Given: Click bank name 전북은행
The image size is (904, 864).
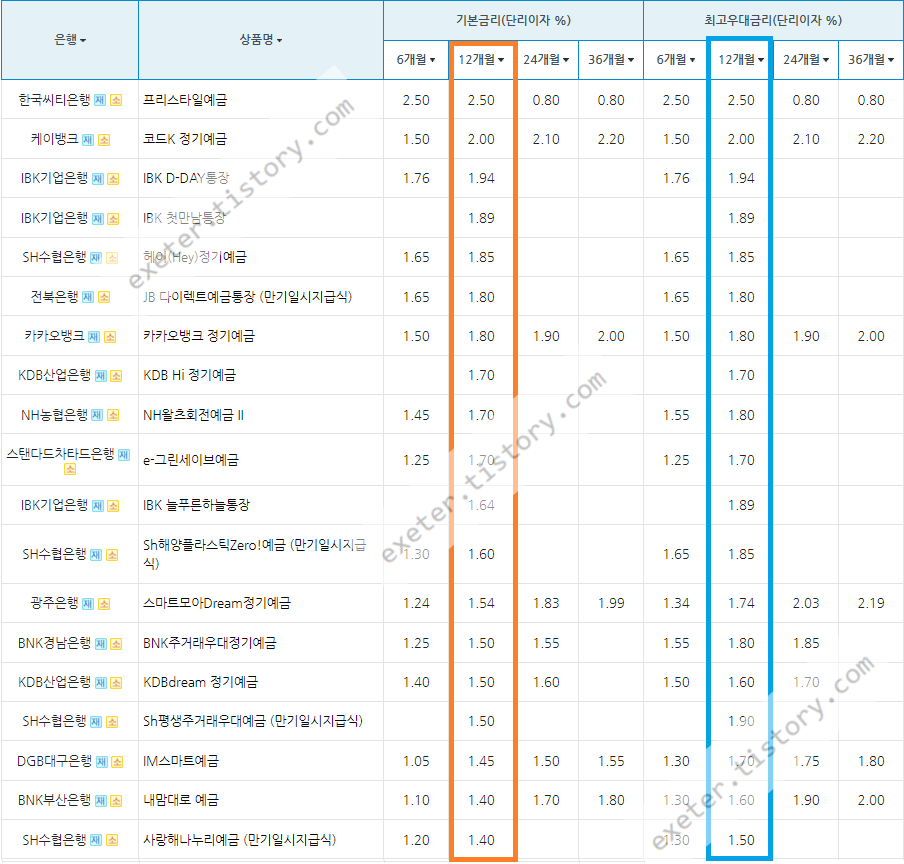Looking at the screenshot, I should 54,296.
